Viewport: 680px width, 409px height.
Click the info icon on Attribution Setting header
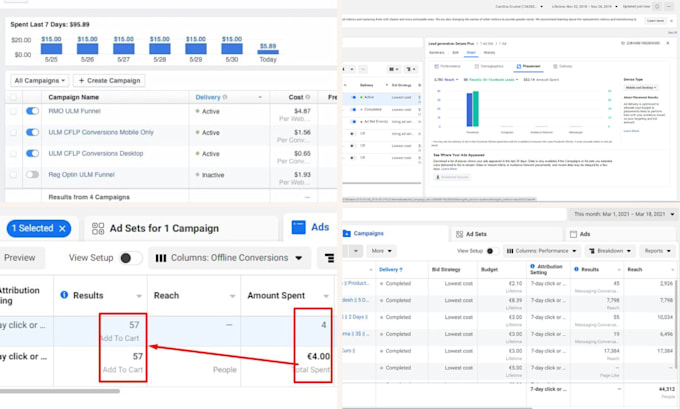coord(533,266)
